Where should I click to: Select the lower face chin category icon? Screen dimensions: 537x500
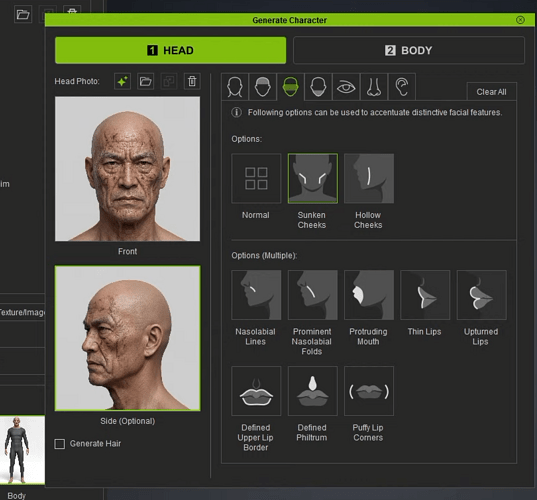click(x=318, y=87)
